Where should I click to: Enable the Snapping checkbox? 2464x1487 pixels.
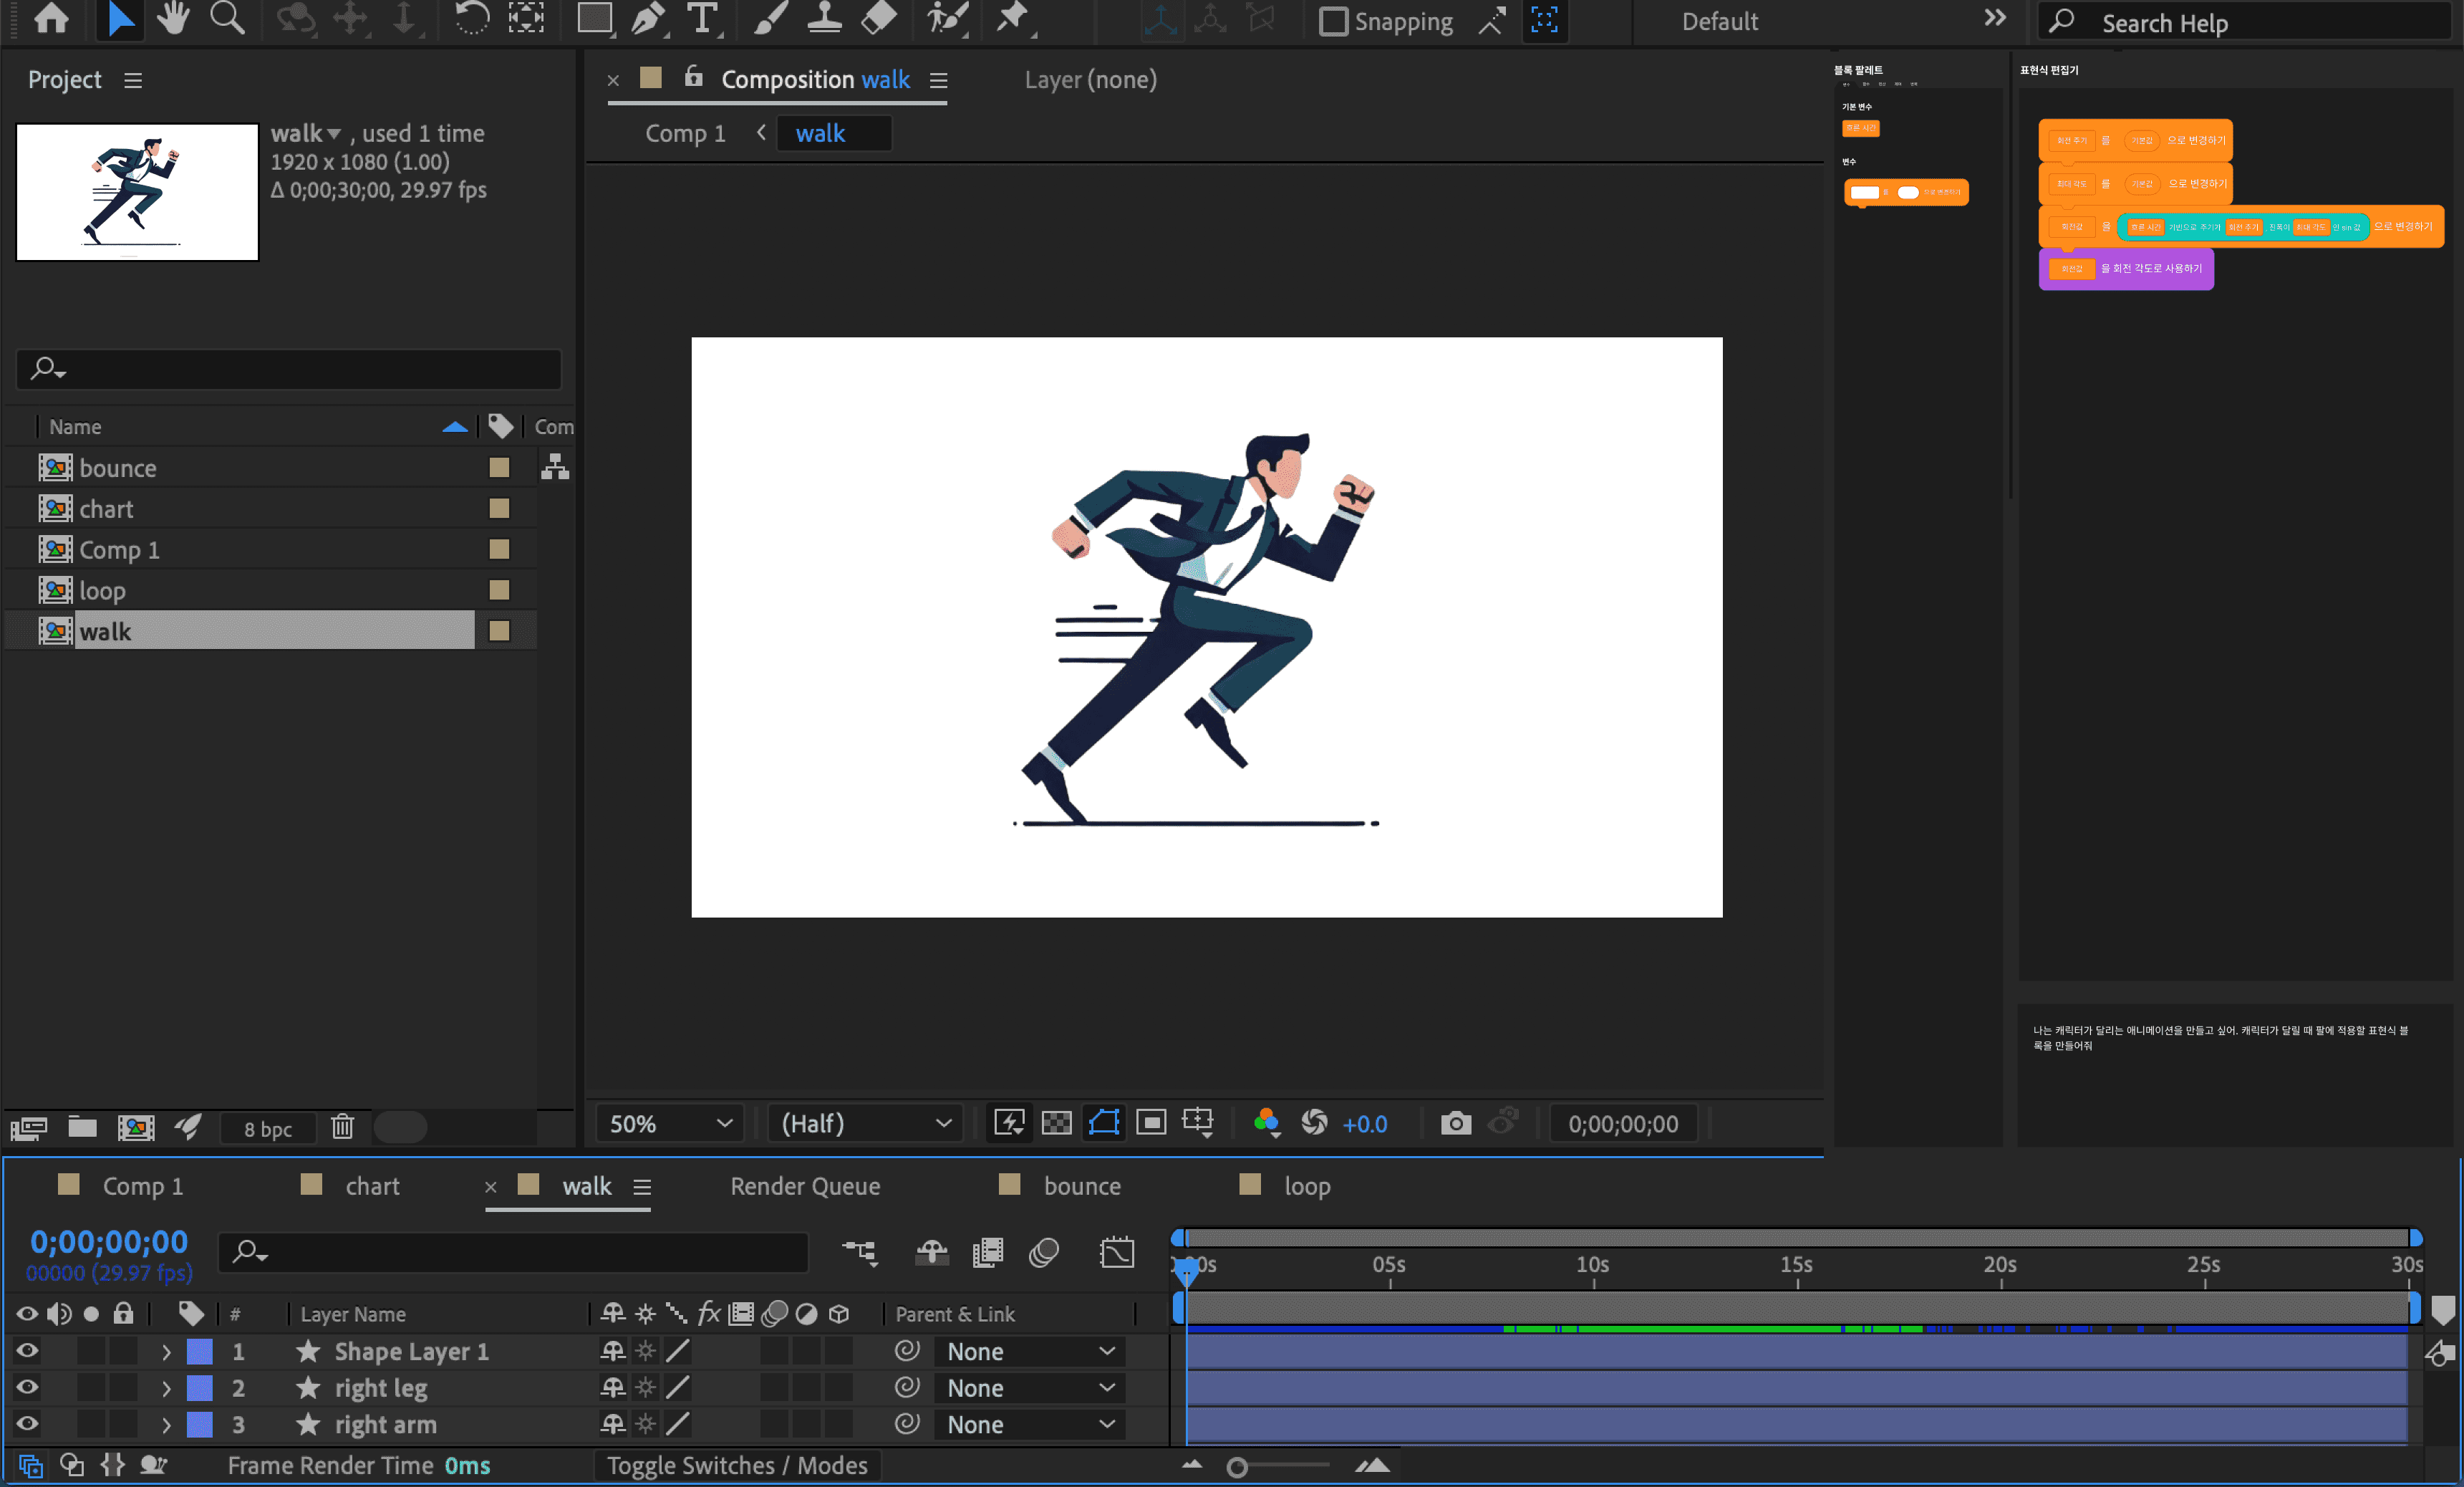coord(1333,22)
